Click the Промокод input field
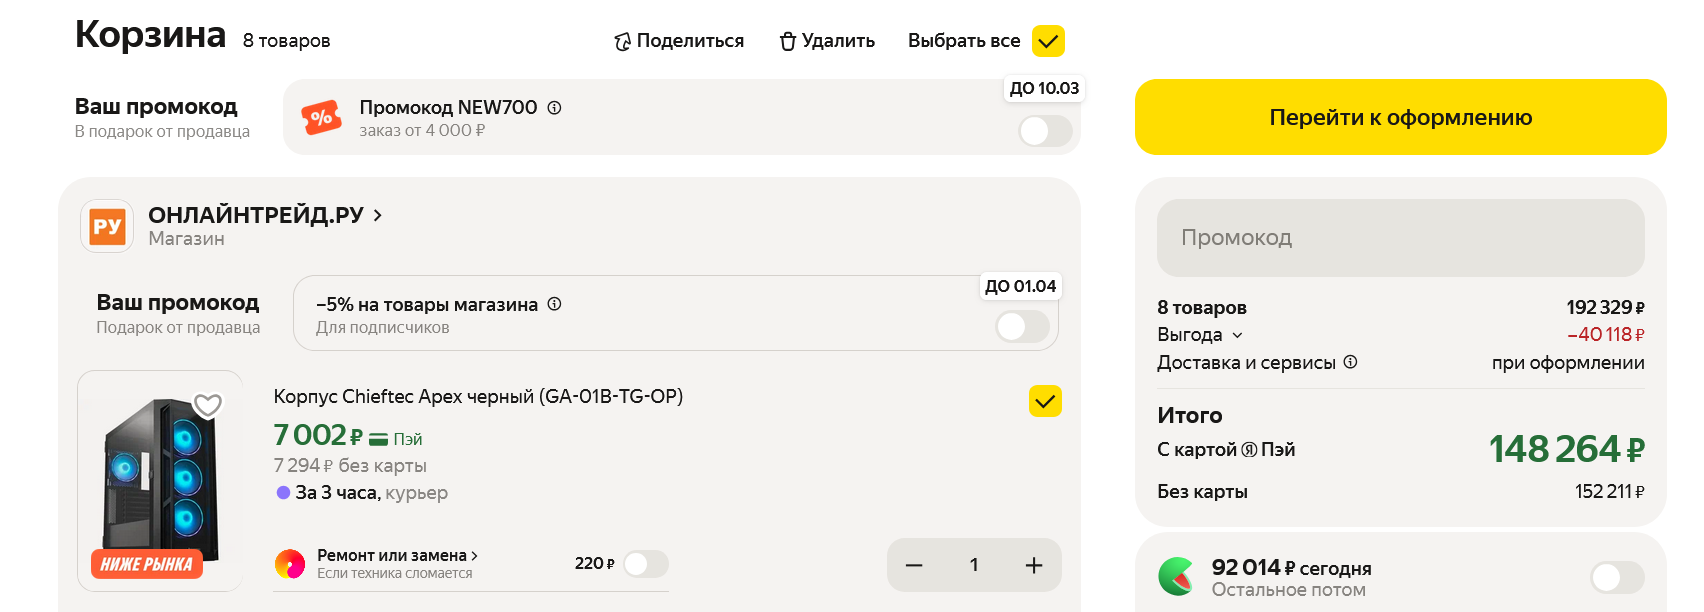Image resolution: width=1704 pixels, height=612 pixels. pos(1400,238)
